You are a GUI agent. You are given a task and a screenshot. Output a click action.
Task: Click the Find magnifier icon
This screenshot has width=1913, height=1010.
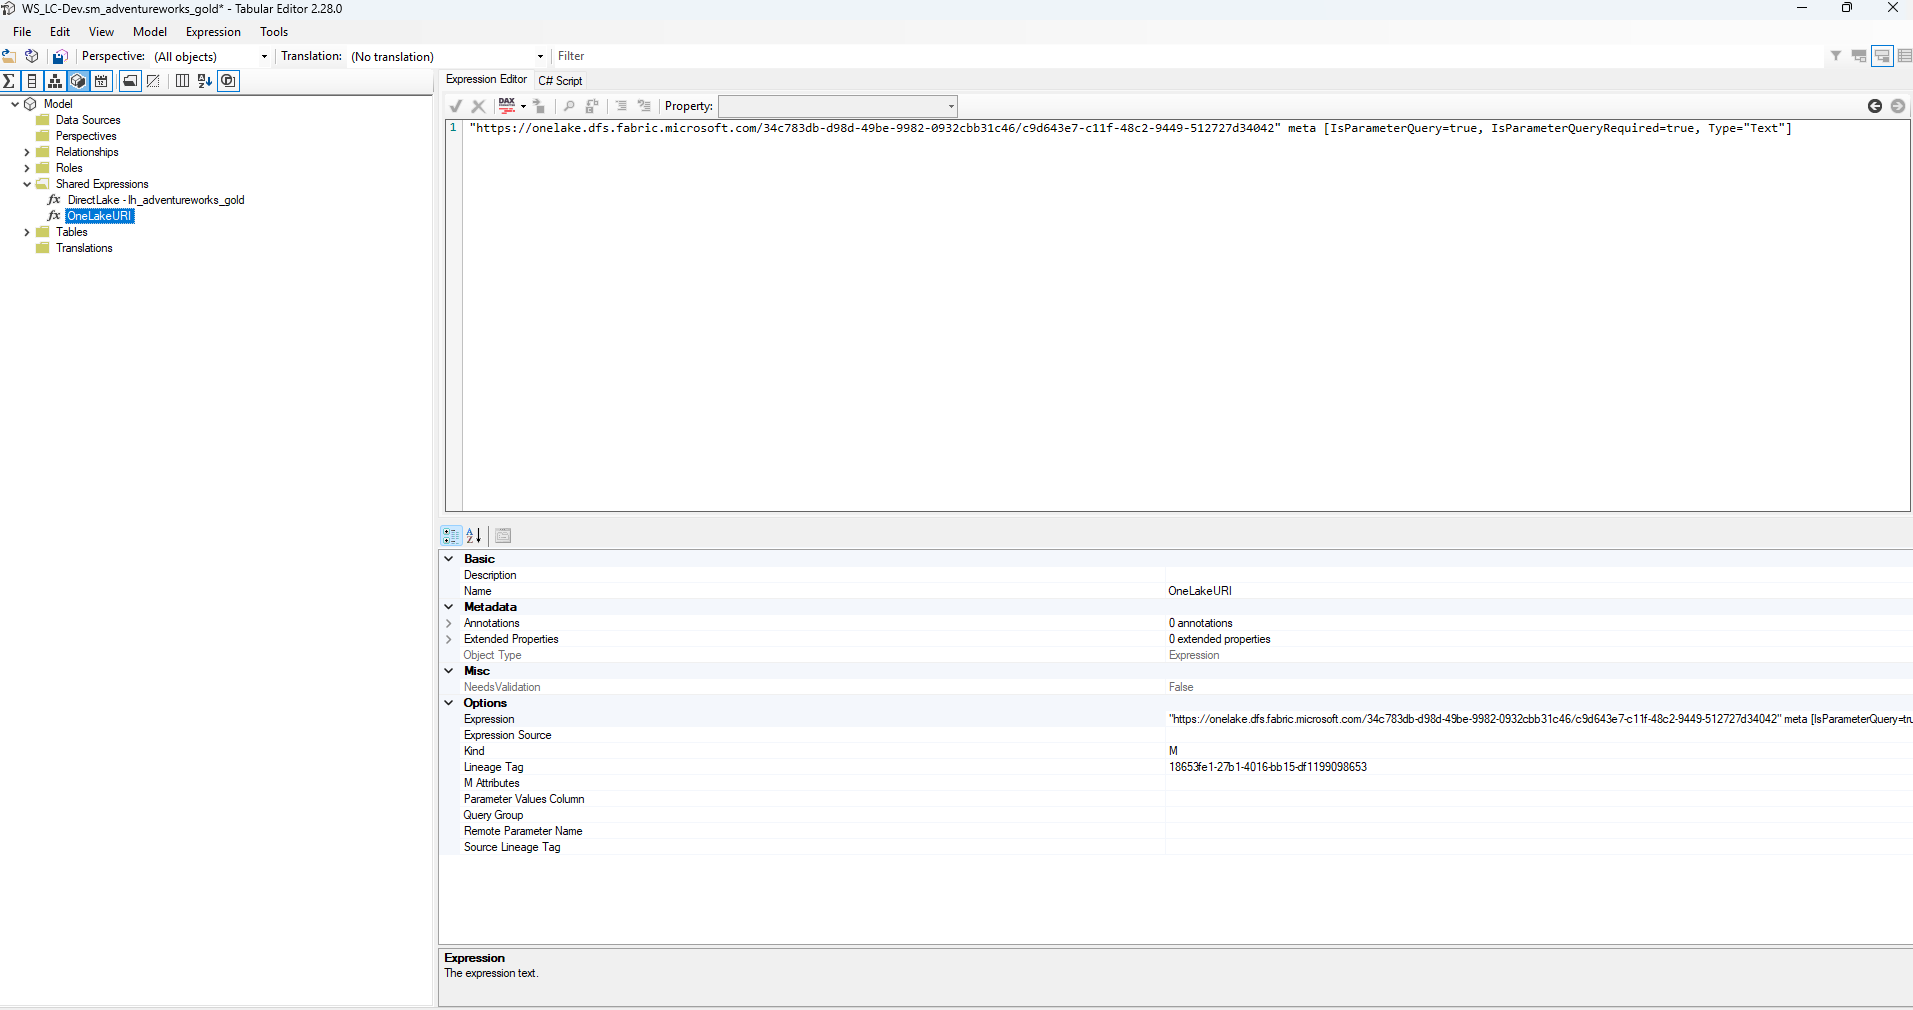pyautogui.click(x=569, y=106)
